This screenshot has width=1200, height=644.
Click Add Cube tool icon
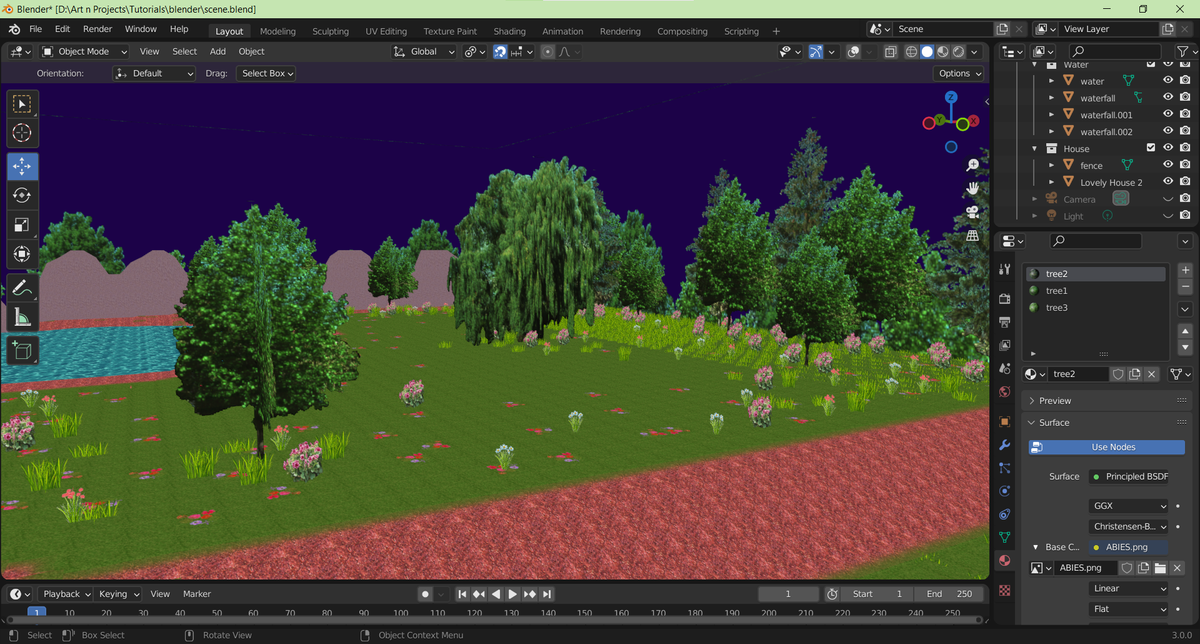click(23, 350)
